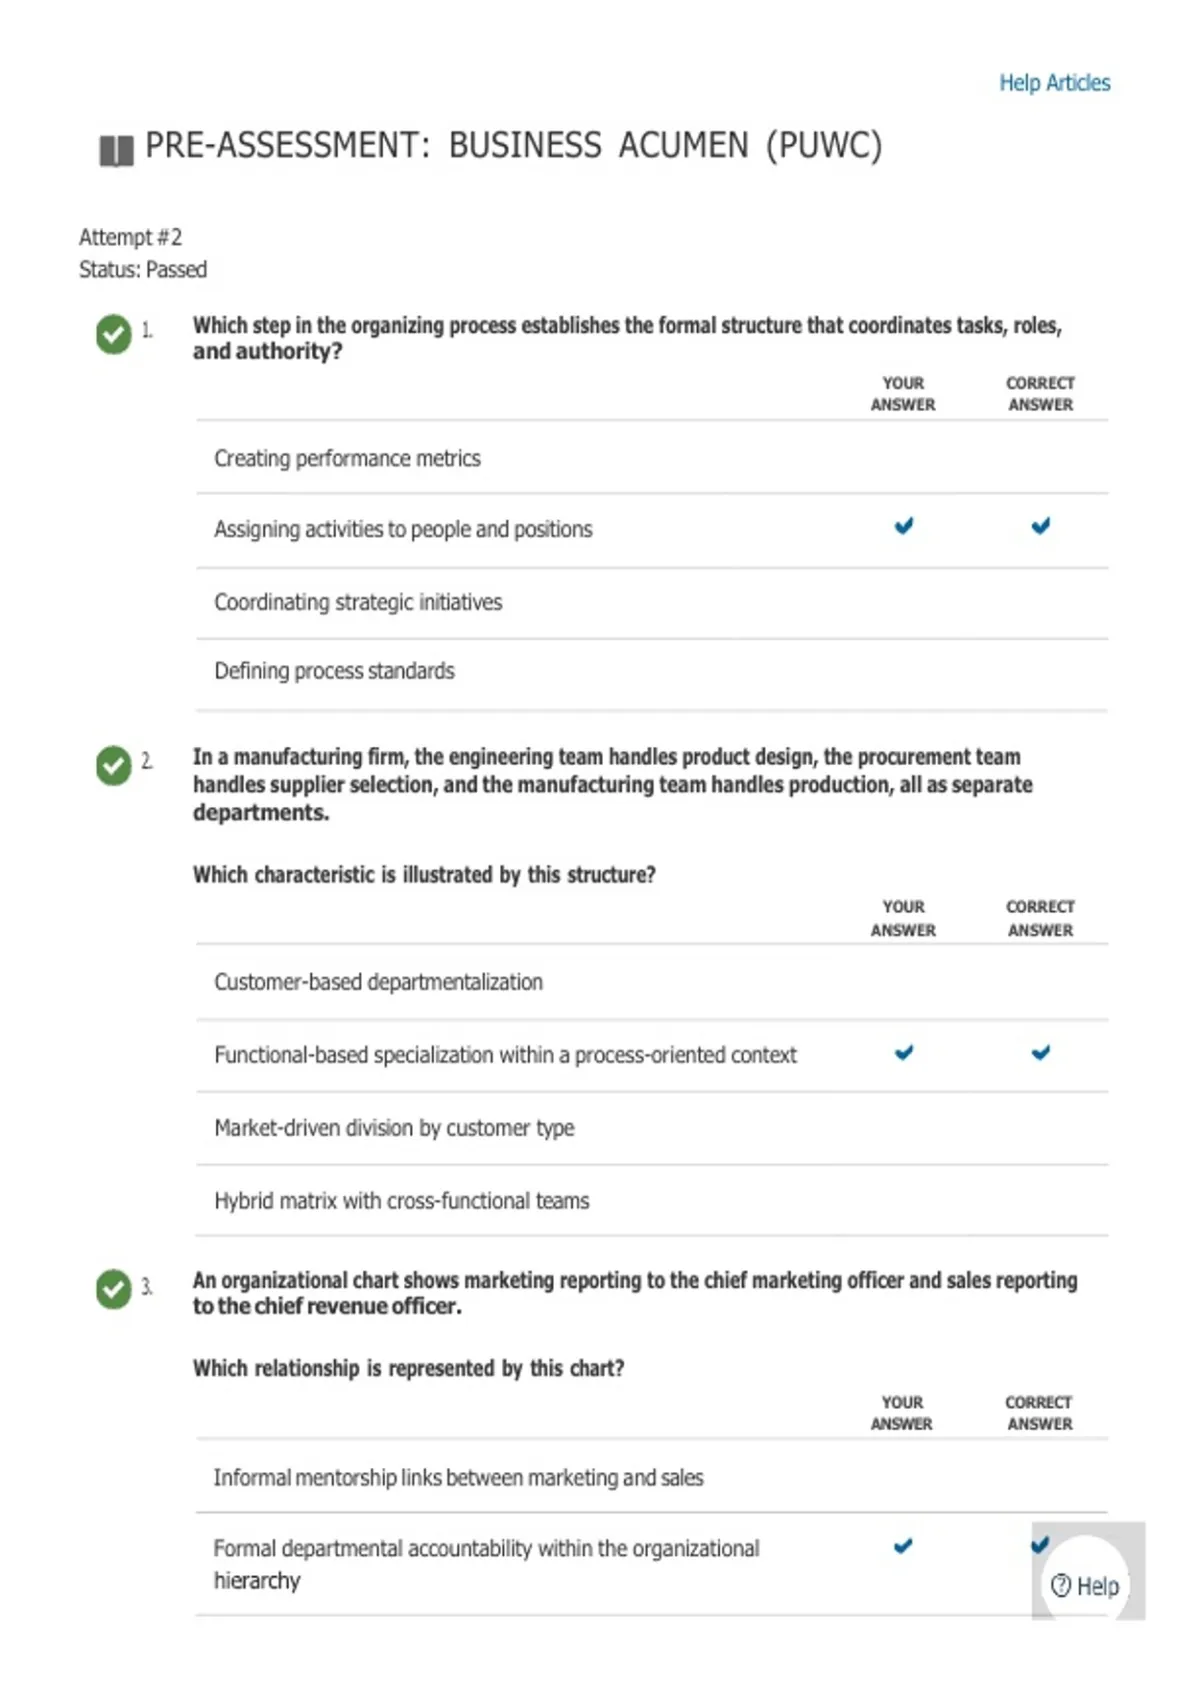Select the Coordinating strategic initiatives option
Viewport: 1200px width, 1700px height.
[652, 603]
